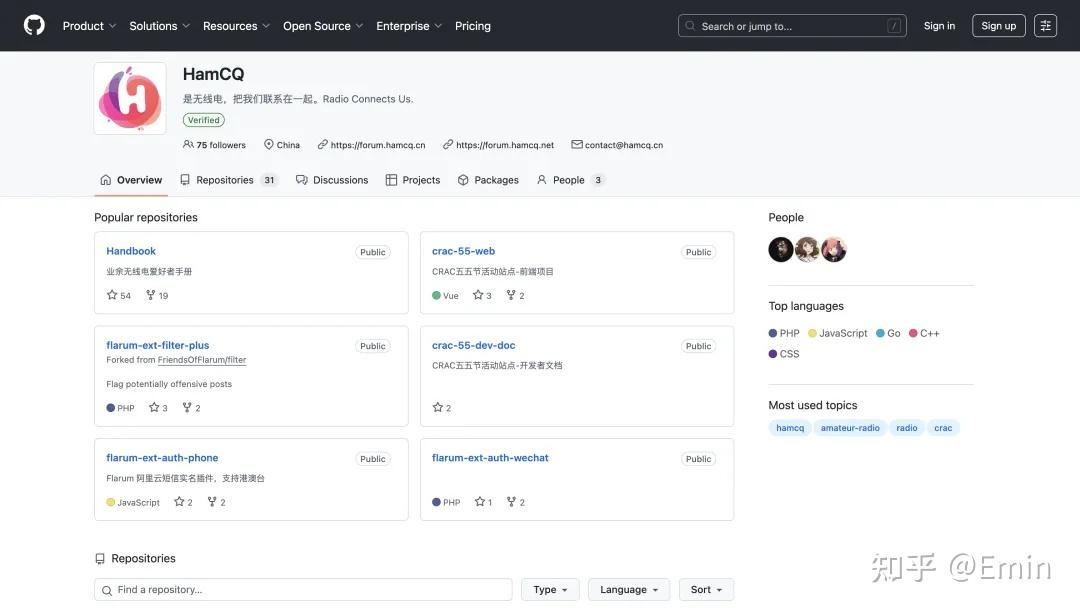Viewport: 1080px width, 612px height.
Task: Click the GitHub logo in header
Action: click(34, 26)
